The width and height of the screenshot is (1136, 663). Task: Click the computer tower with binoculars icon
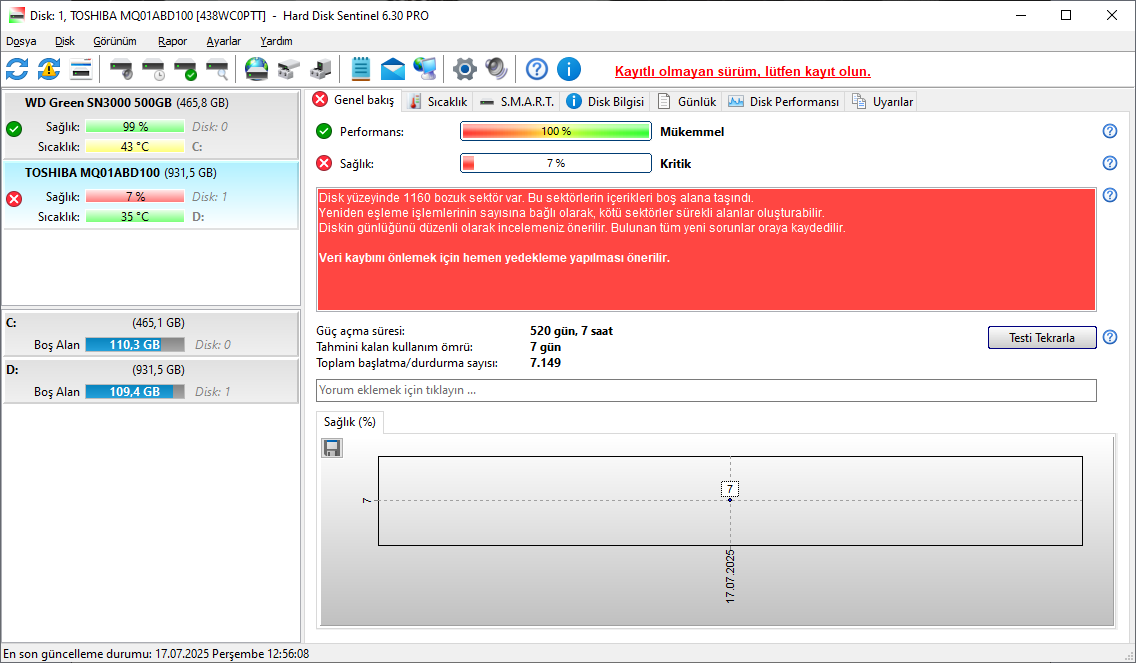click(321, 70)
